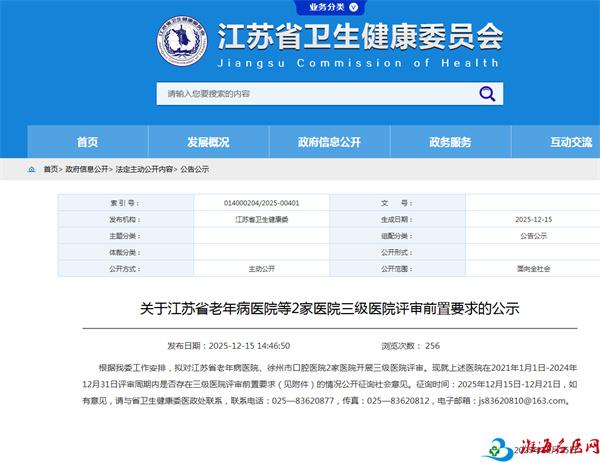Click the 公告公示 breadcrumb link
Image resolution: width=600 pixels, height=463 pixels.
[x=195, y=170]
